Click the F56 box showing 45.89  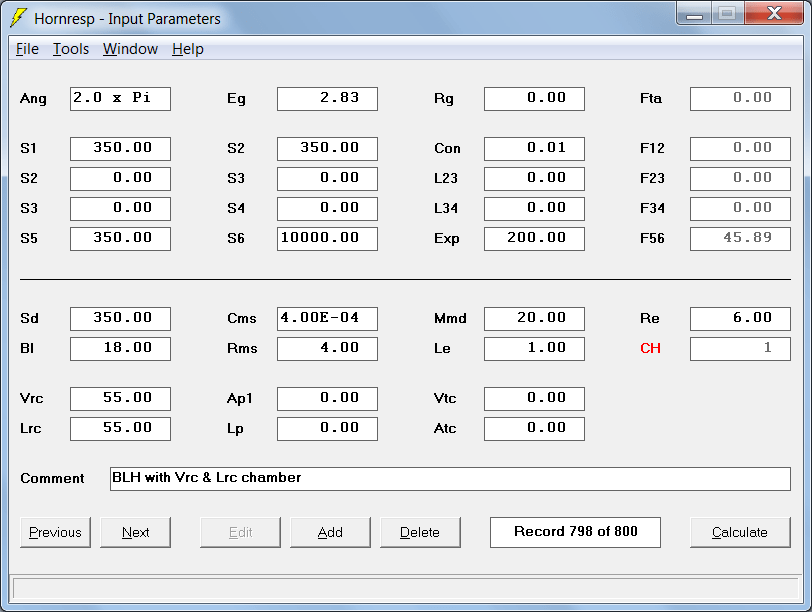click(741, 239)
